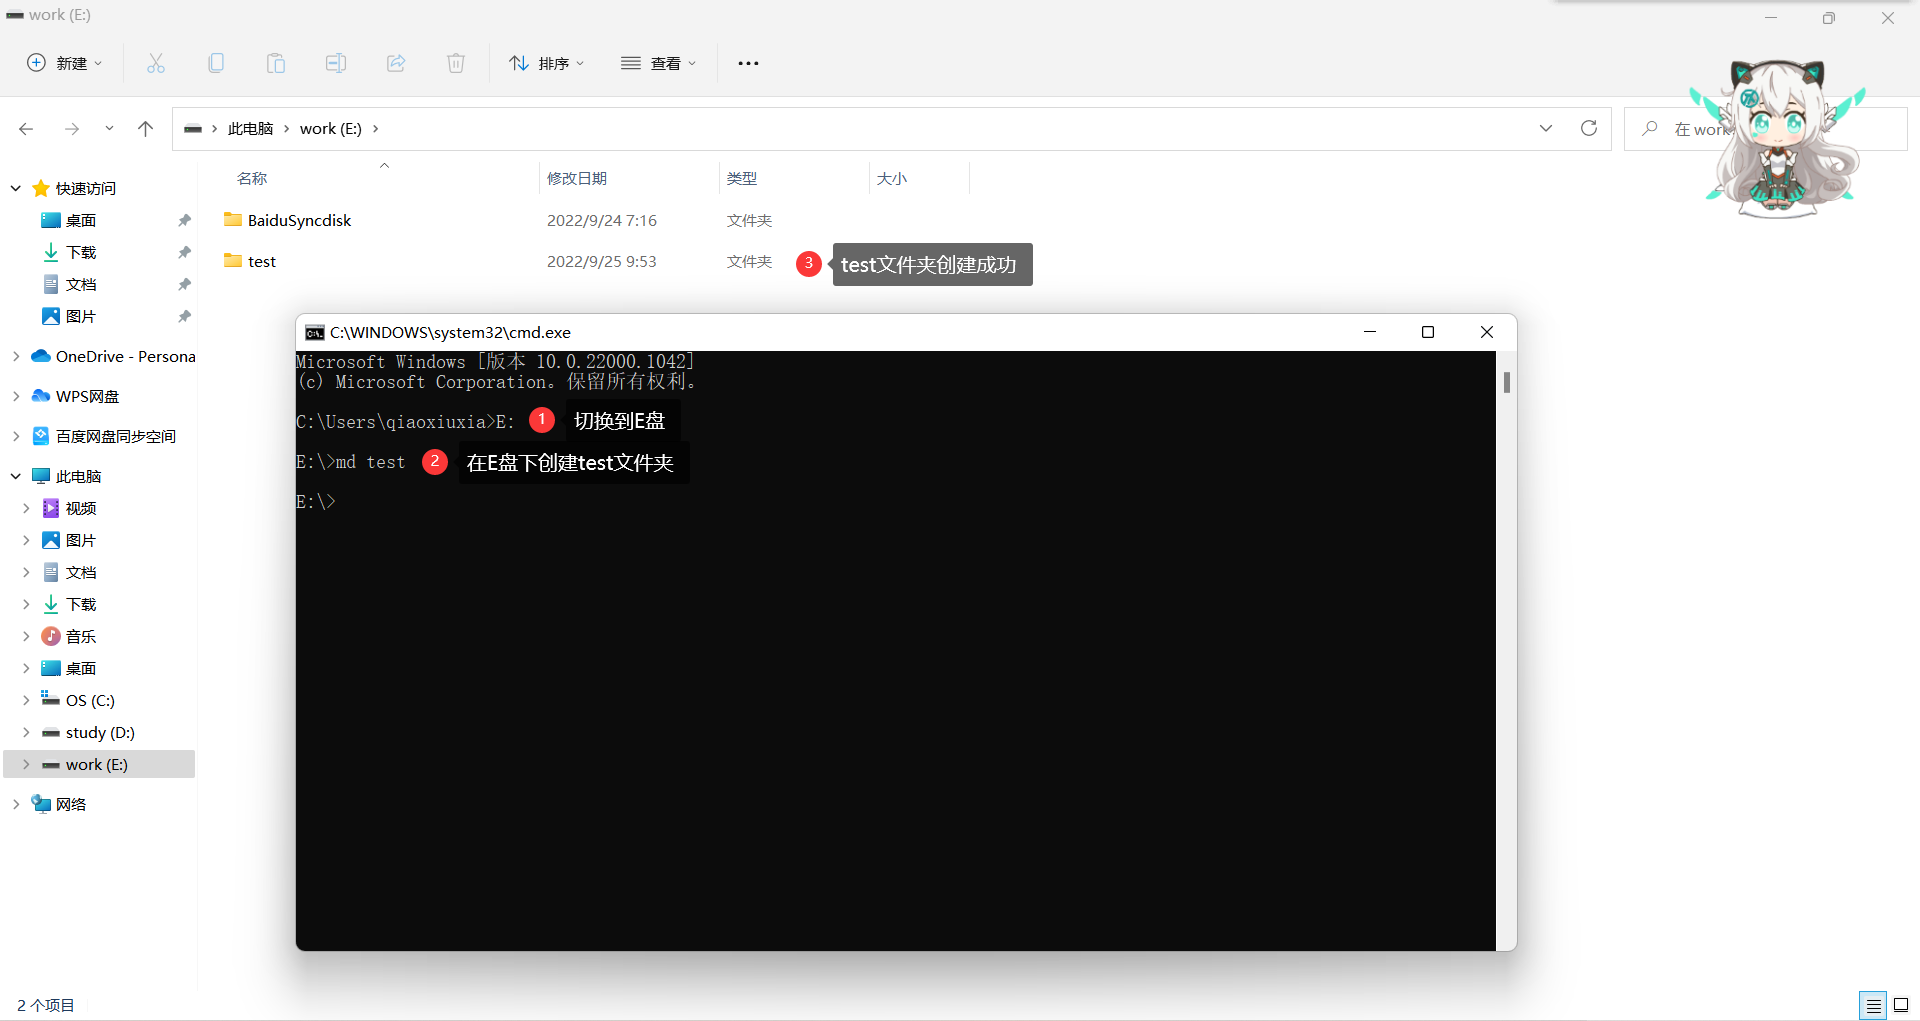Click the E:\> prompt in cmd window
This screenshot has width=1920, height=1021.
(x=316, y=502)
